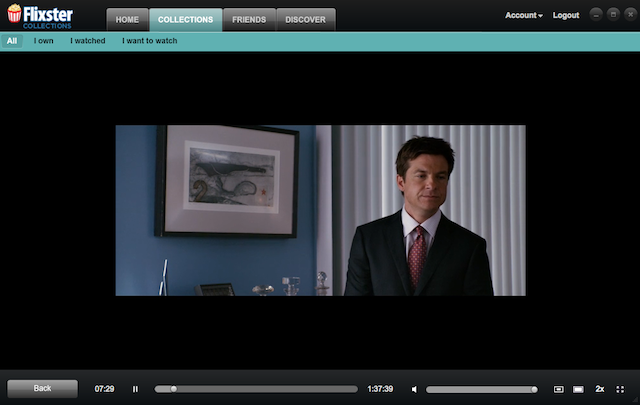
Task: Click the volume slider knob
Action: (x=534, y=389)
